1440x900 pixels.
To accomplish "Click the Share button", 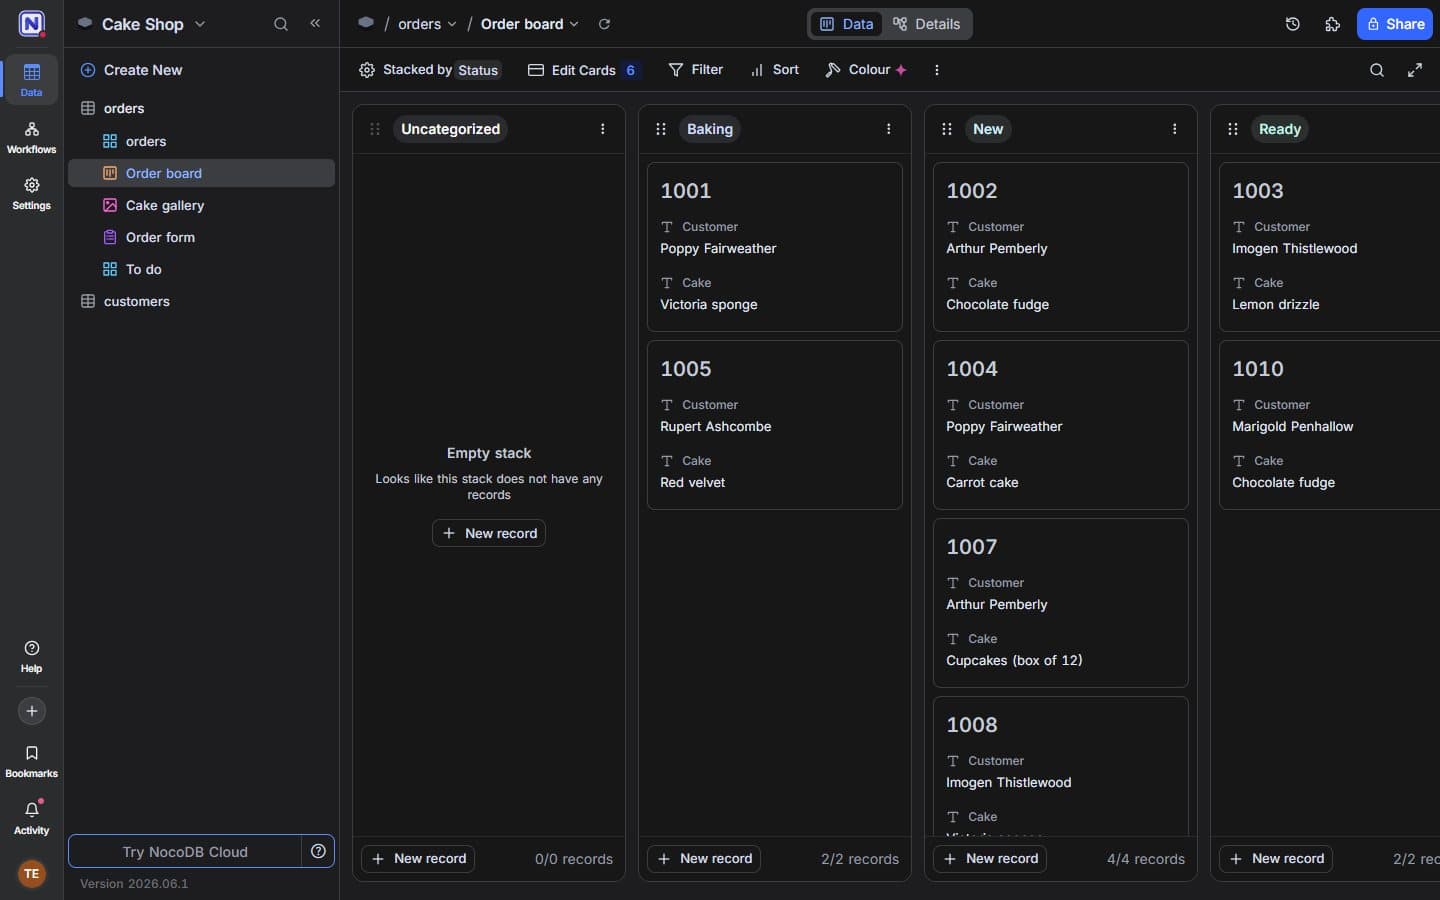I will pyautogui.click(x=1394, y=24).
